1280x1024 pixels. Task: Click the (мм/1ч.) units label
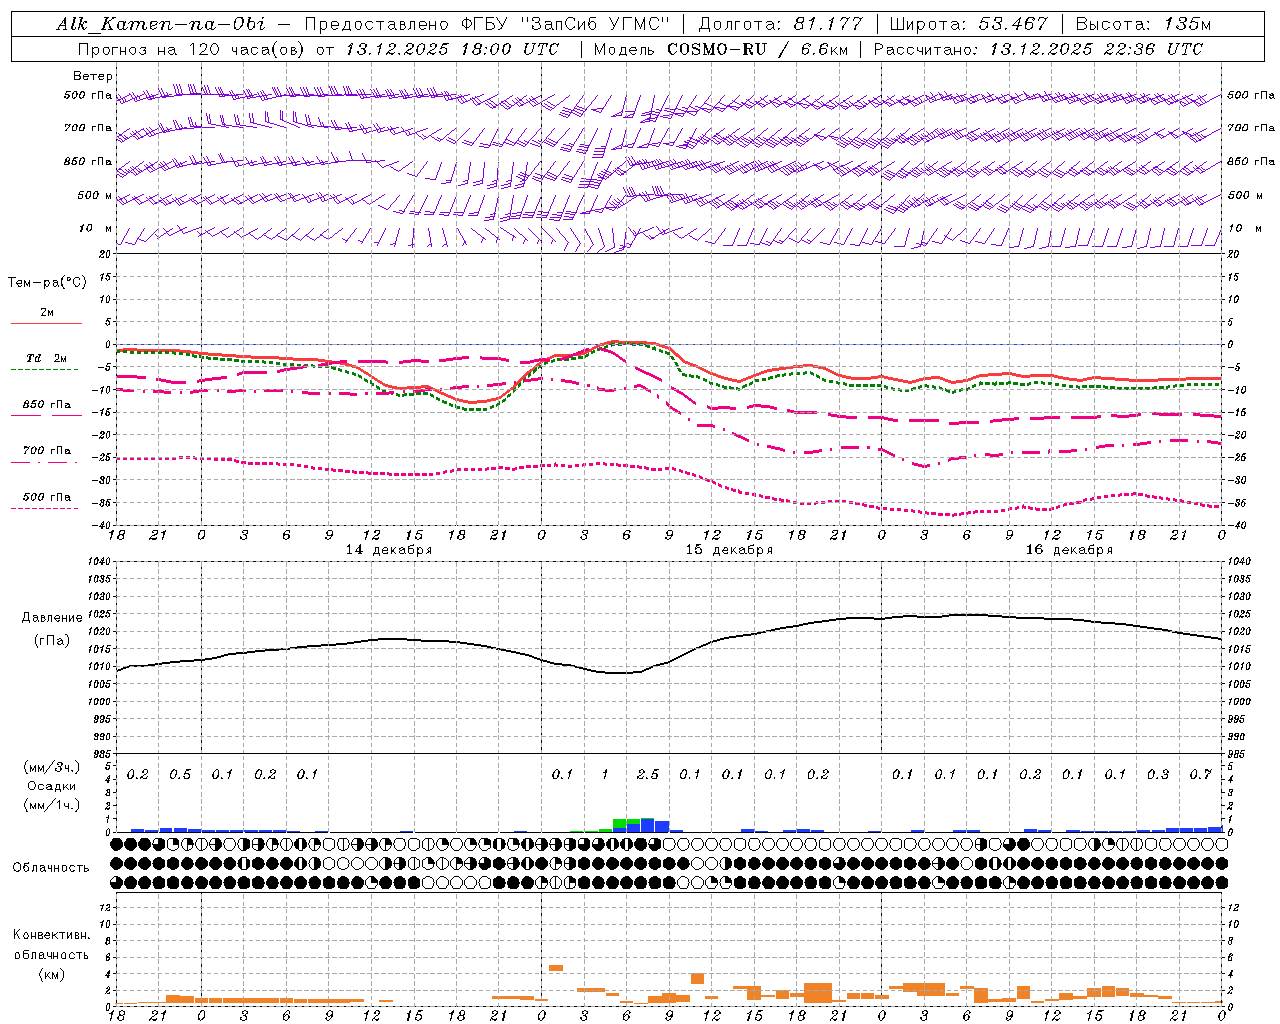click(x=52, y=805)
